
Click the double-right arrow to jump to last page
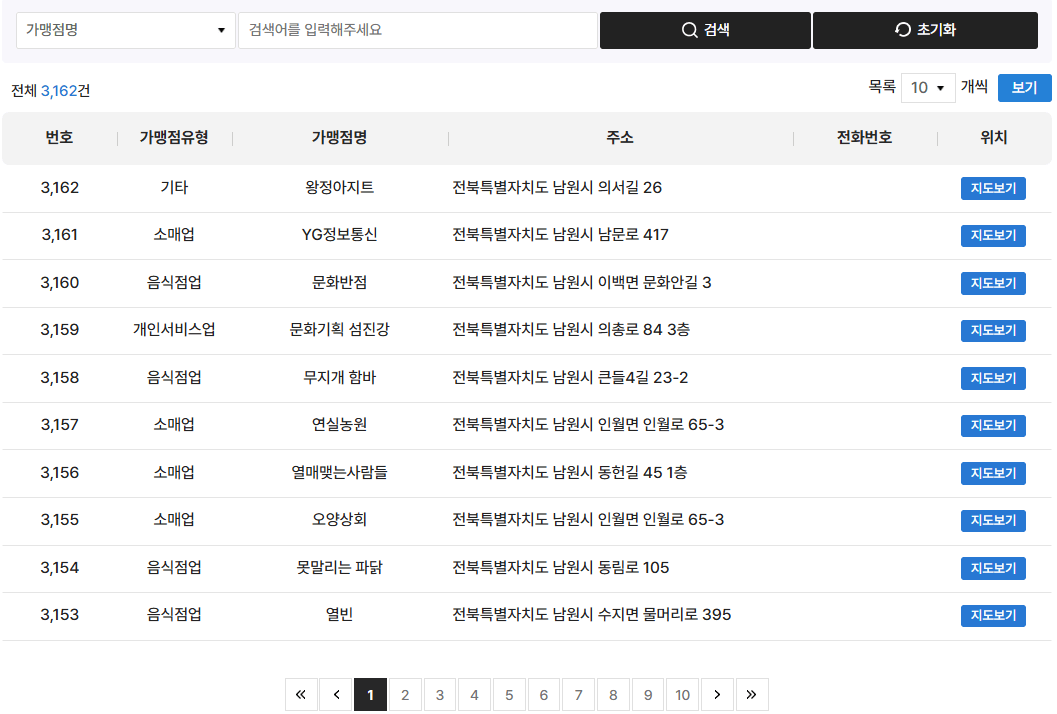pos(752,694)
